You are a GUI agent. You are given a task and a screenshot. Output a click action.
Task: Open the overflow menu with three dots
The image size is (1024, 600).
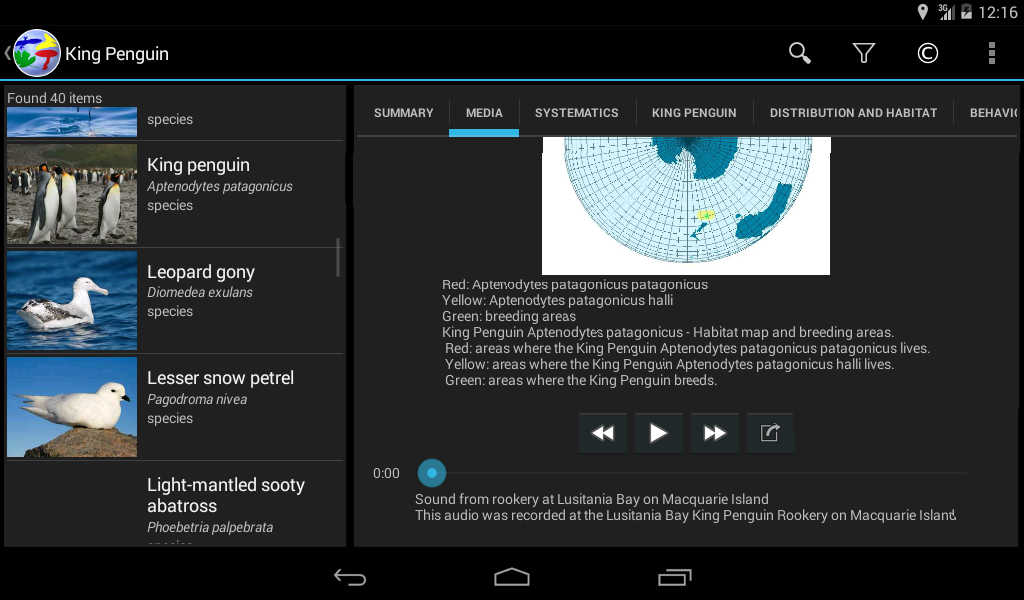click(x=991, y=53)
